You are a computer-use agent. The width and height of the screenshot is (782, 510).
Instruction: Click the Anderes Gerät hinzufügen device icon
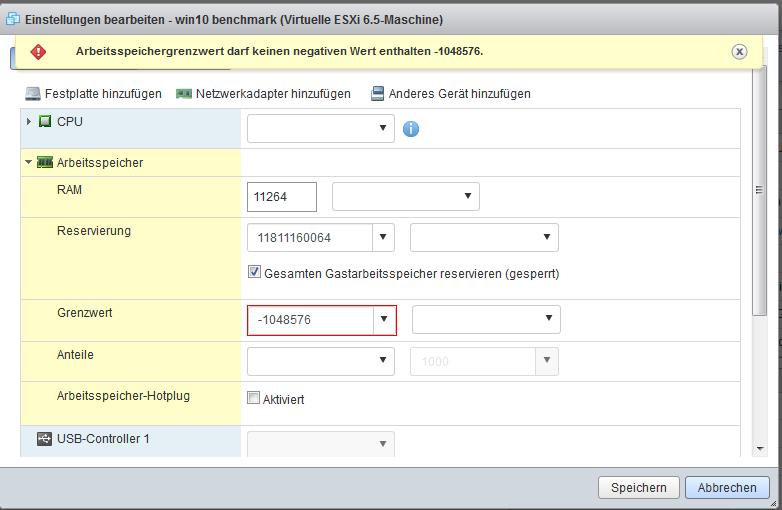tap(377, 94)
